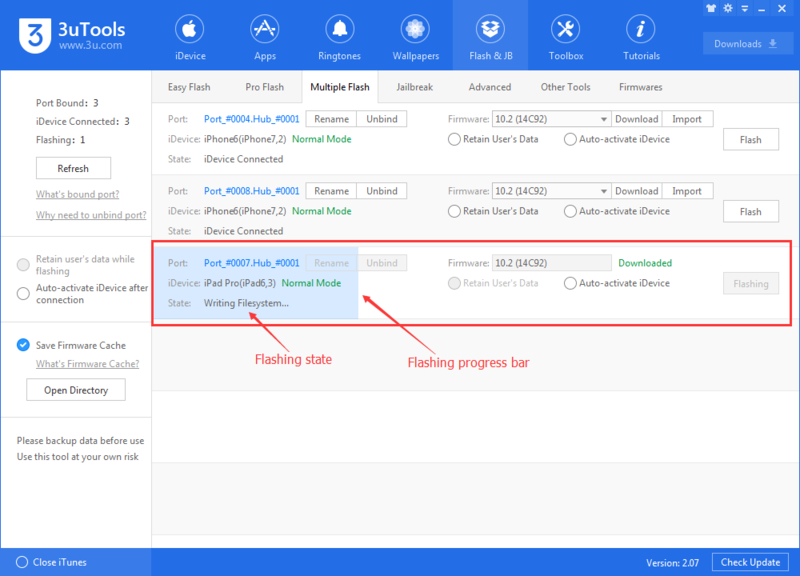Screen dimensions: 800x576
Task: Click Port_#0004.Hub_#0001 port link
Action: click(x=252, y=119)
